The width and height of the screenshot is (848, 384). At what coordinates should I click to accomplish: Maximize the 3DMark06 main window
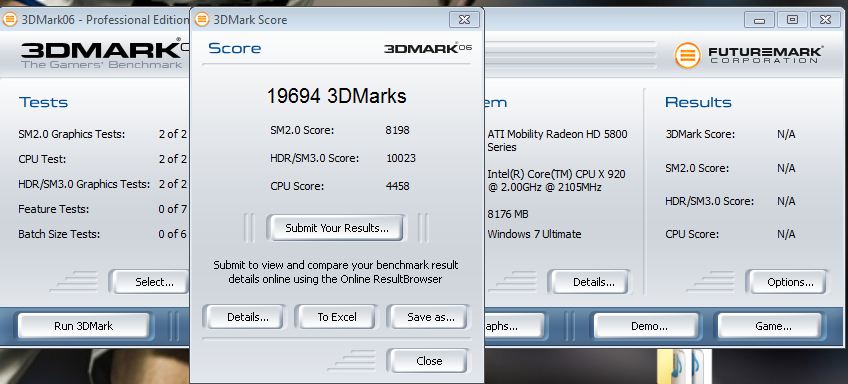tap(792, 20)
